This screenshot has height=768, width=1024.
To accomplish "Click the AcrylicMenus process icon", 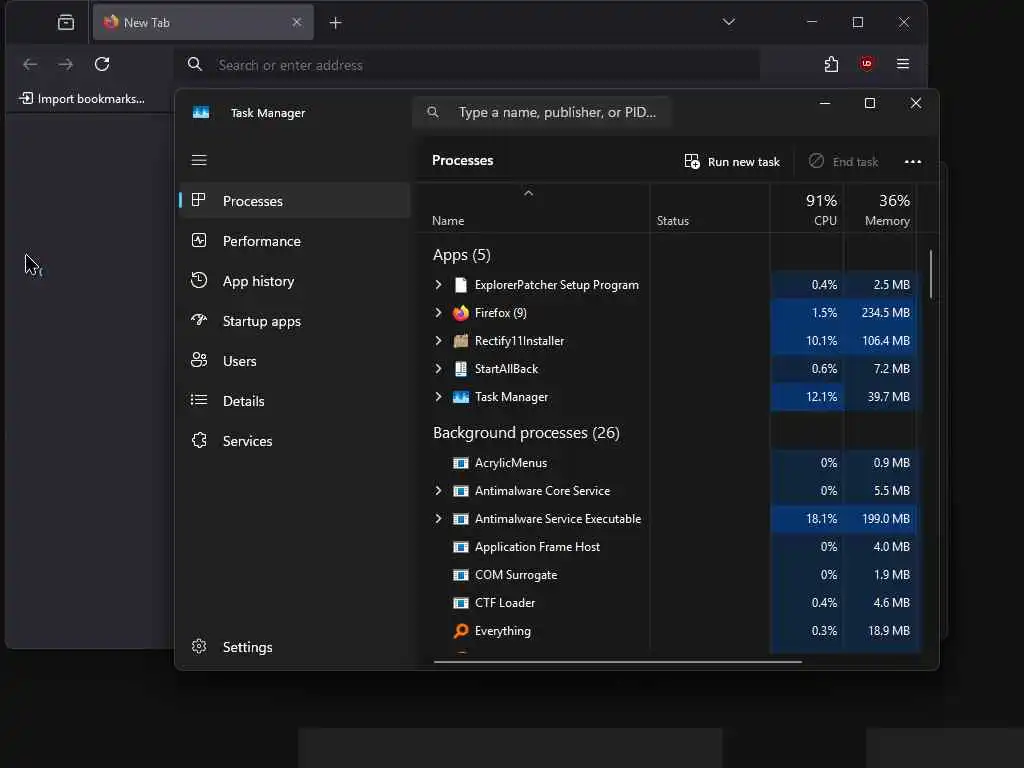I will pos(460,463).
